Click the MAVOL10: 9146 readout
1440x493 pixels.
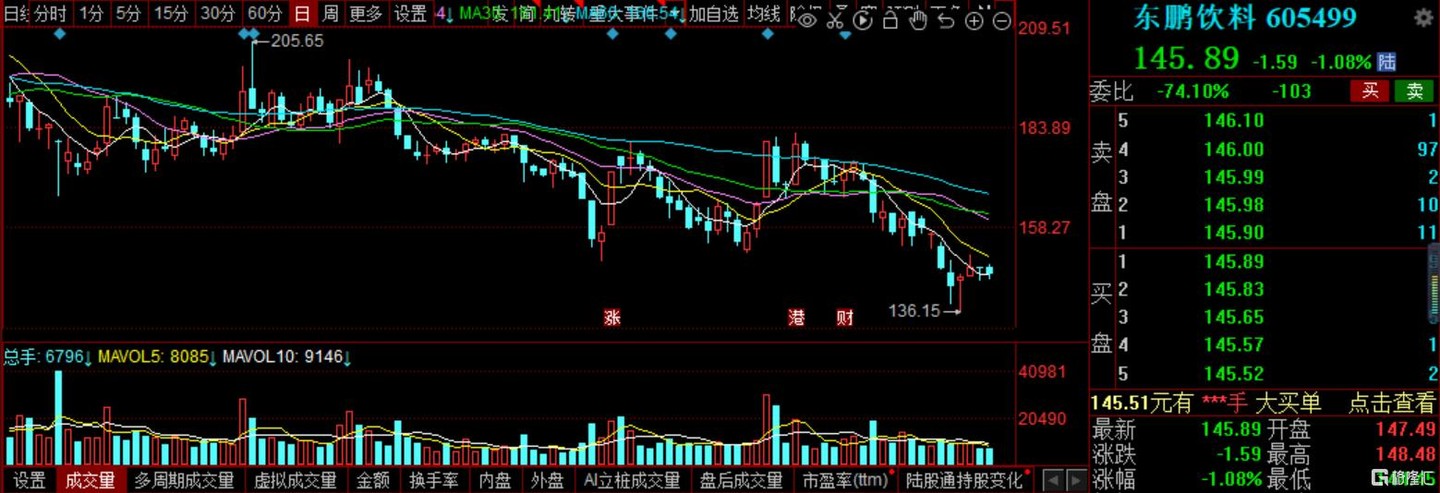pos(286,357)
